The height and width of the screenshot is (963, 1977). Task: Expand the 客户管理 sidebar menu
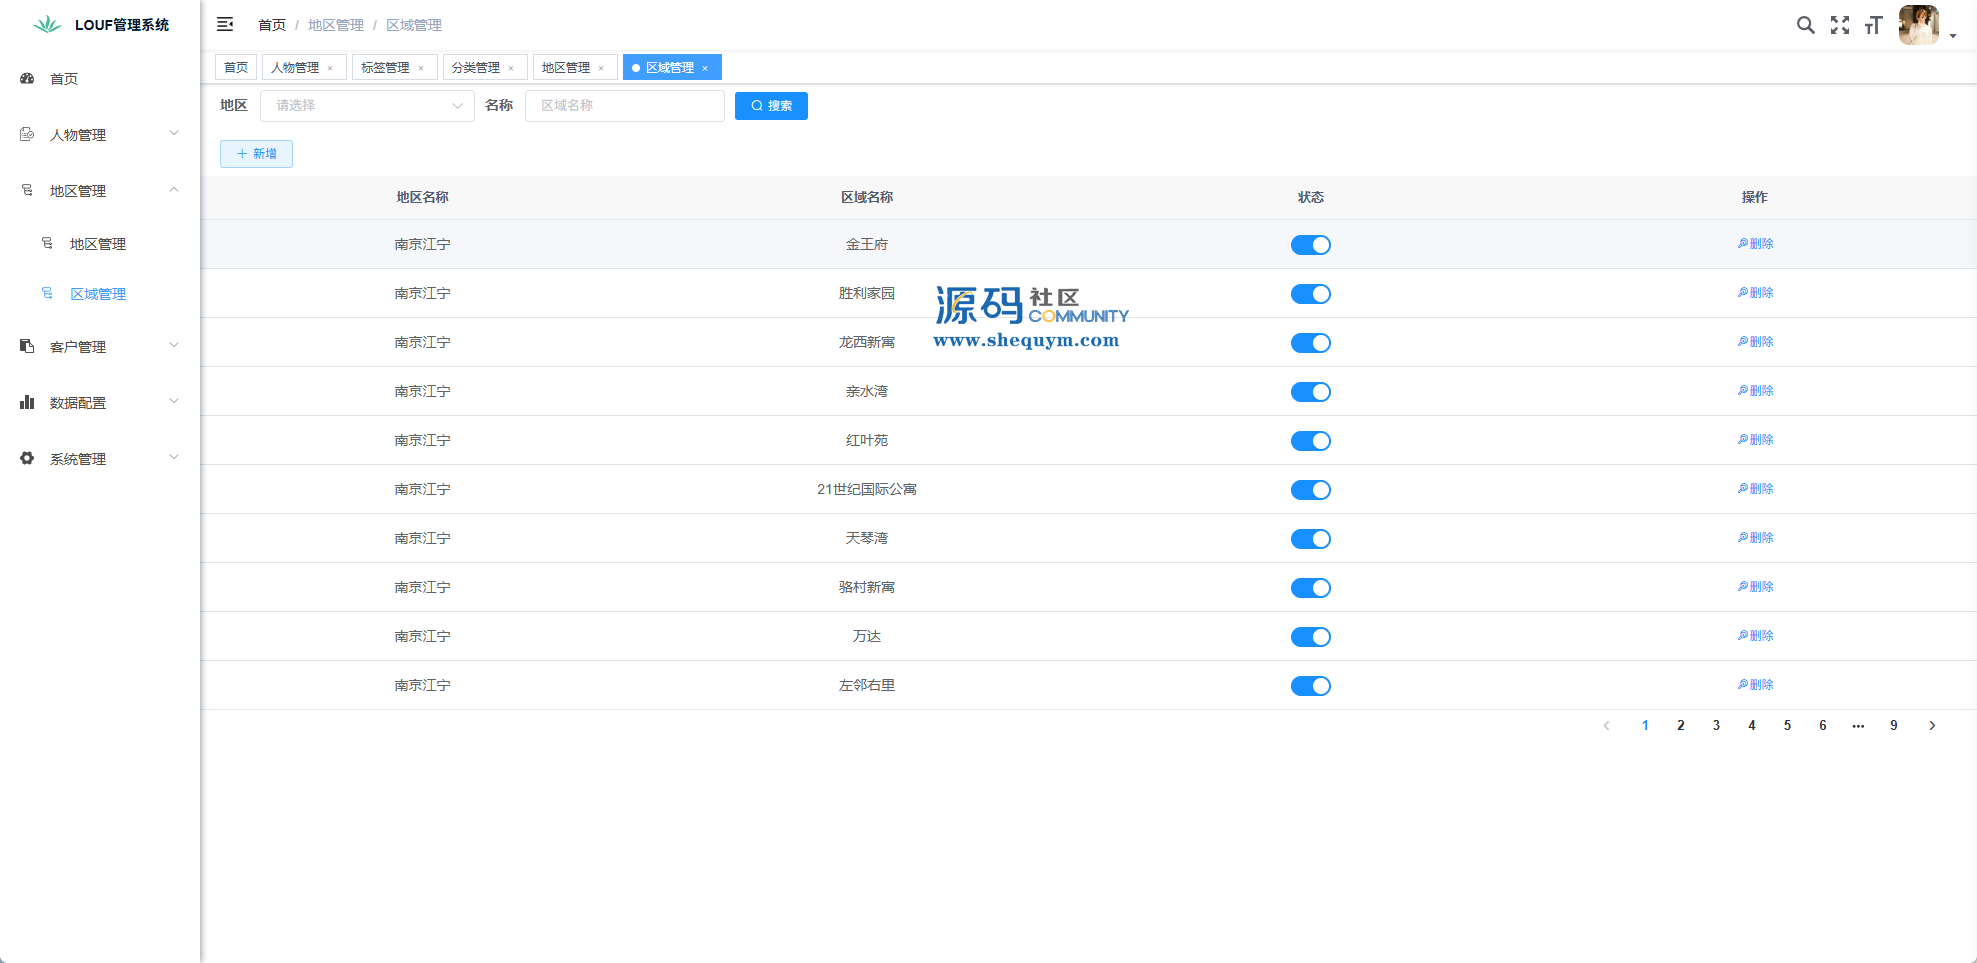pyautogui.click(x=100, y=346)
